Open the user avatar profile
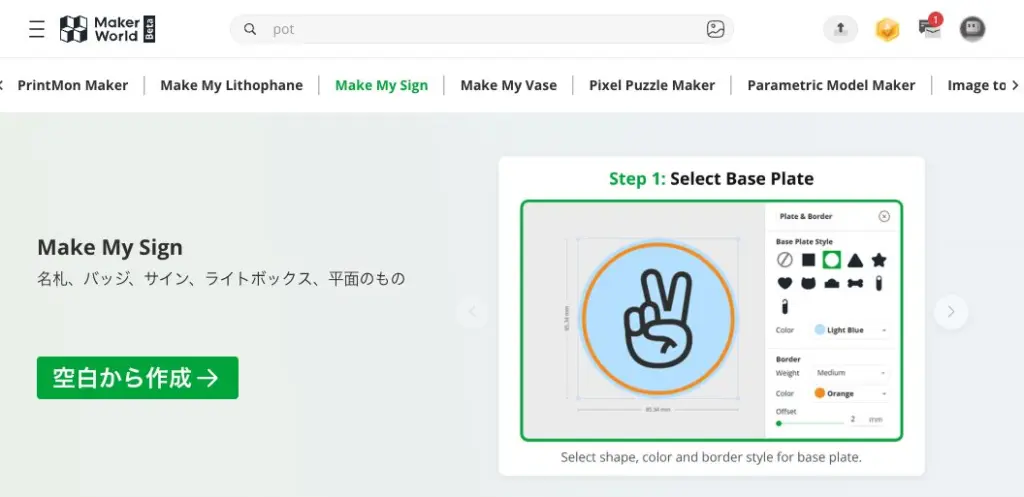The height and width of the screenshot is (497, 1024). pyautogui.click(x=972, y=29)
